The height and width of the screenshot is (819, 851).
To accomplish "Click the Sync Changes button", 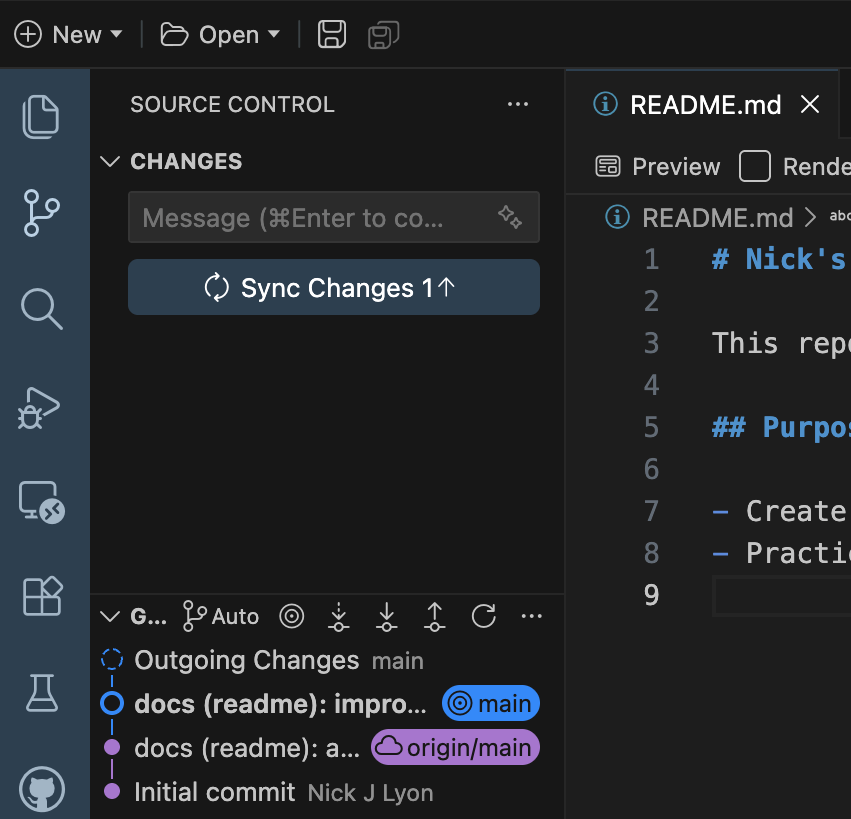I will [x=334, y=288].
